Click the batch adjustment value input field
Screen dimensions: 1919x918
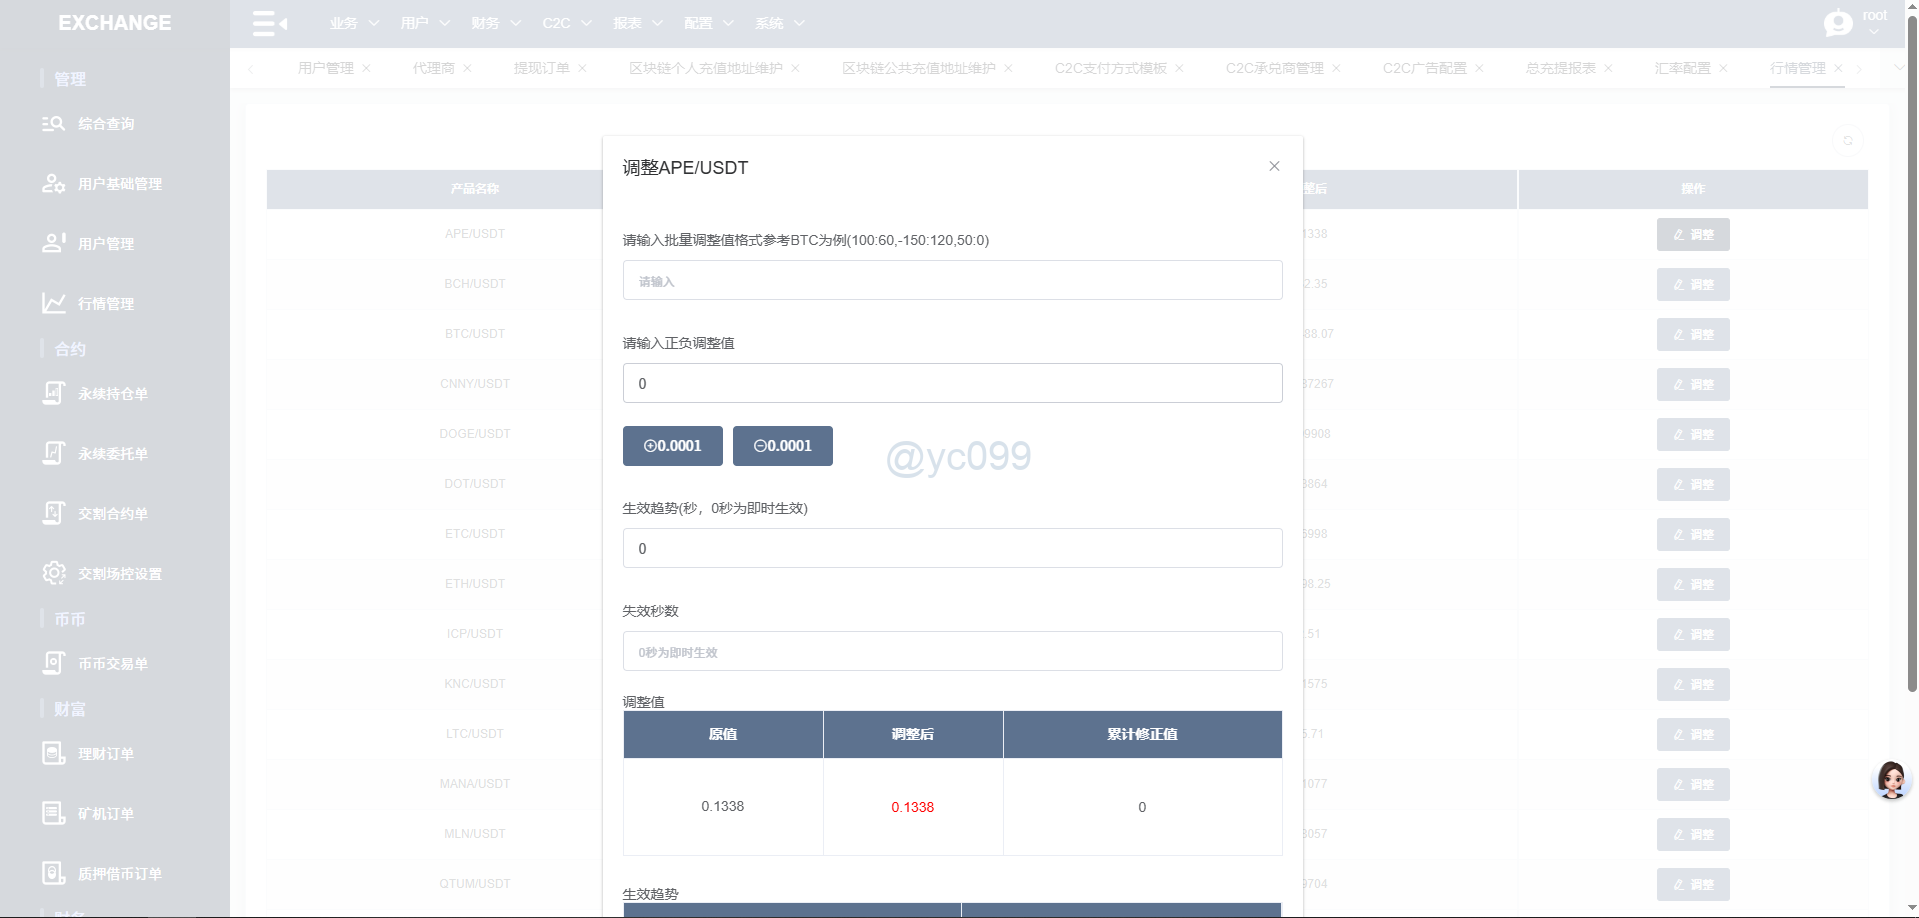coord(952,281)
